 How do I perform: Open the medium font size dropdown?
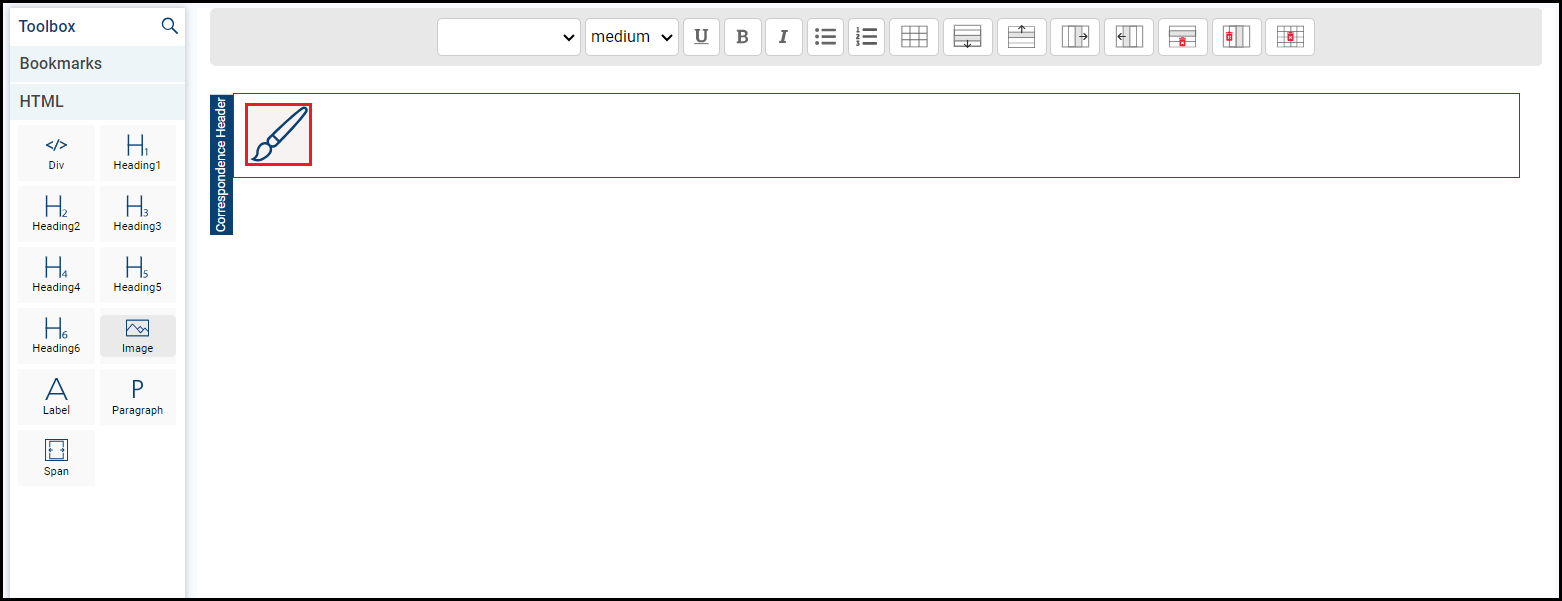pyautogui.click(x=632, y=37)
